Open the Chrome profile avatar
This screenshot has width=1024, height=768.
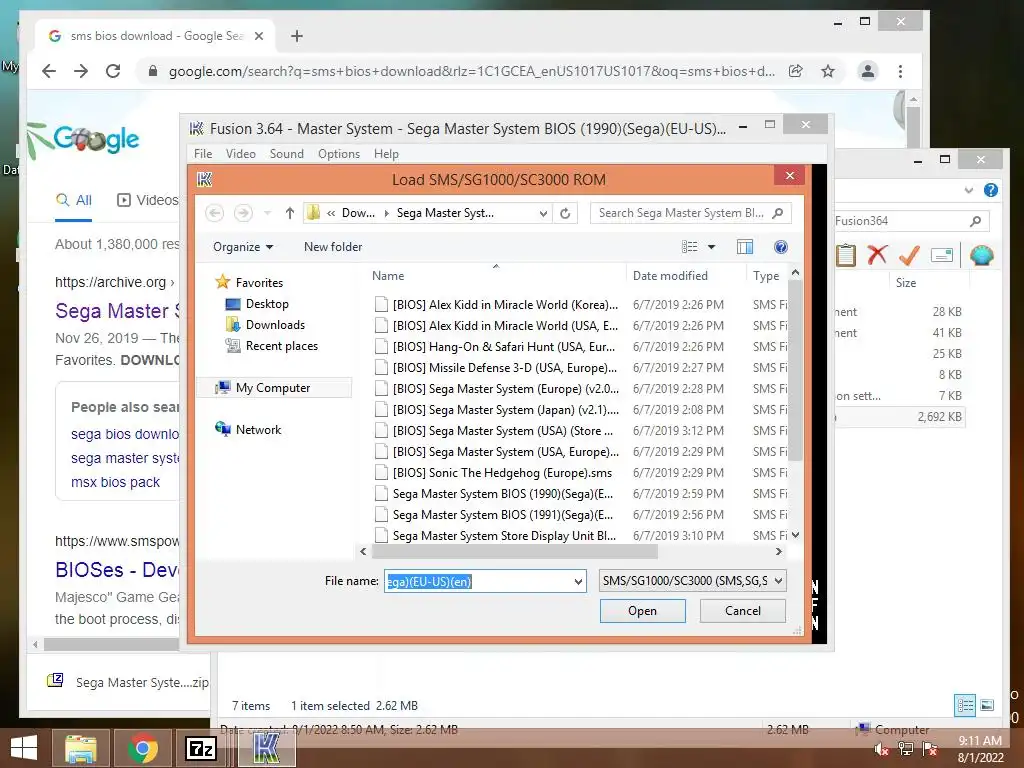pos(868,71)
